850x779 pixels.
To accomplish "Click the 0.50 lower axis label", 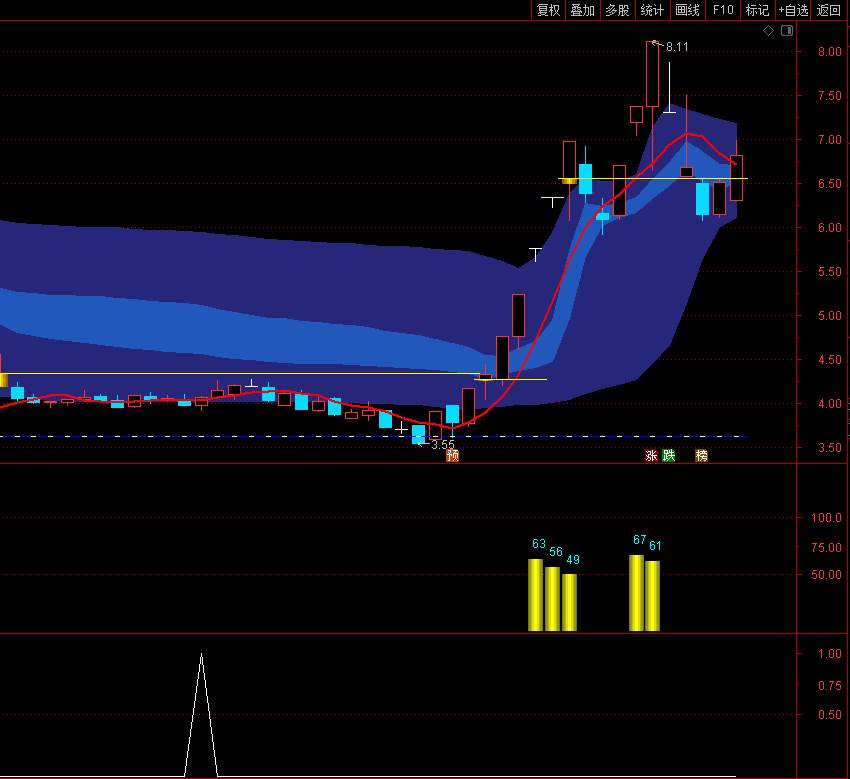I will (829, 715).
